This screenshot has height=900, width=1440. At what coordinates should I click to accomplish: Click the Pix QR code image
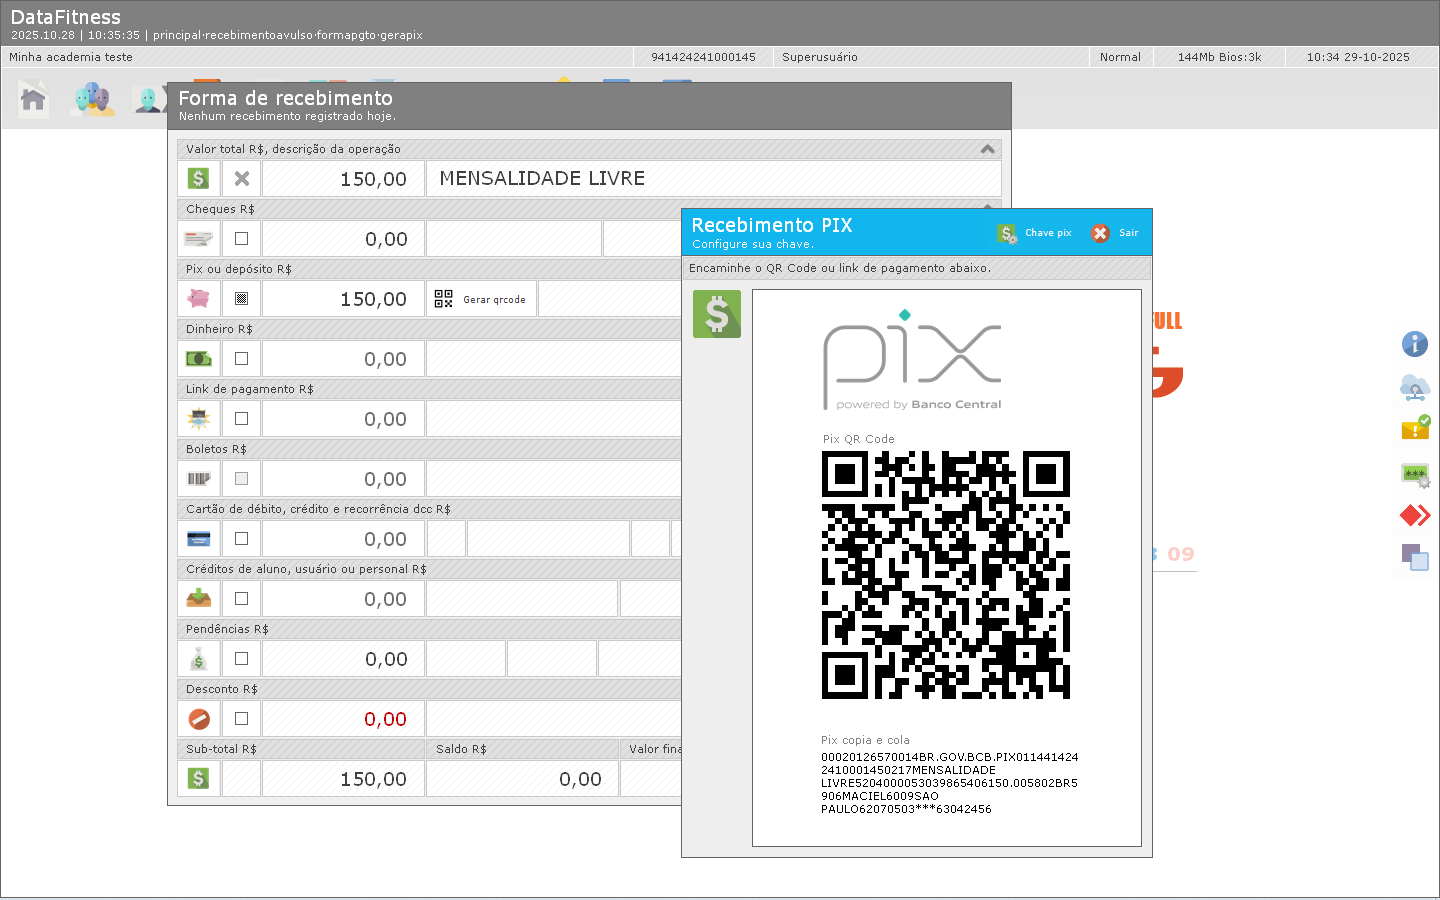click(x=945, y=575)
